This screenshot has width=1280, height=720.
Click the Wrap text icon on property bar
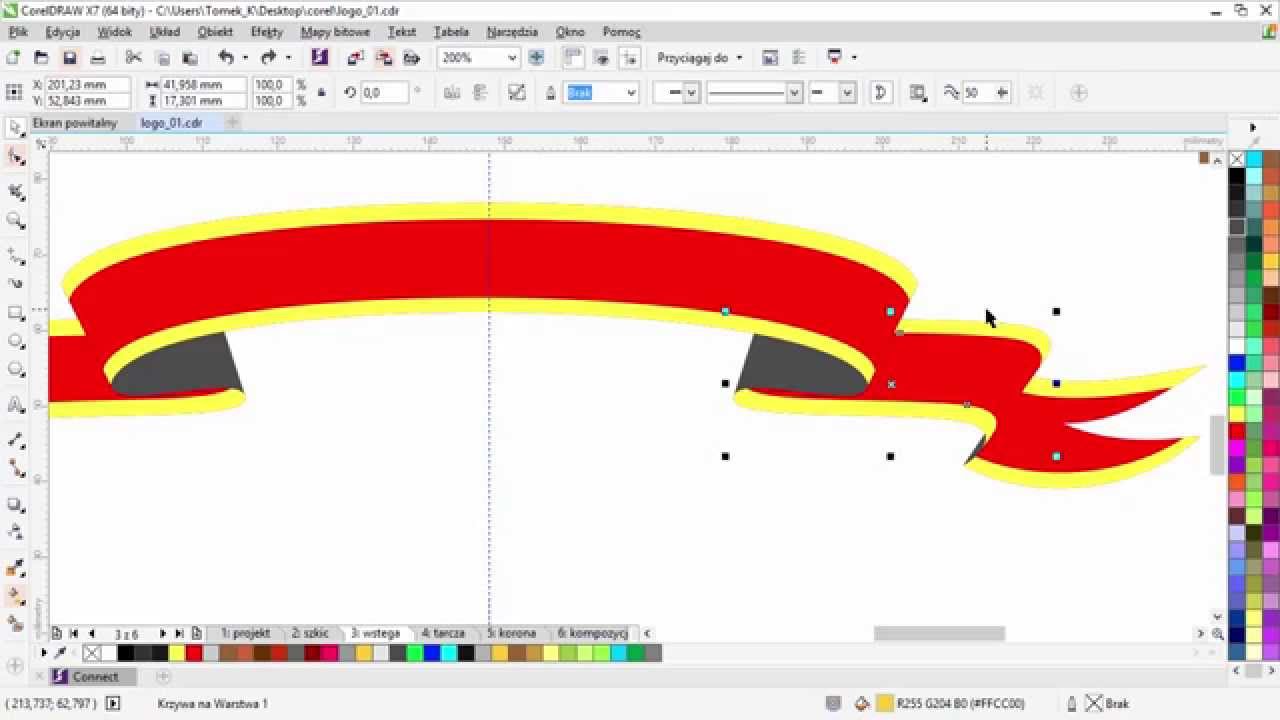point(917,93)
